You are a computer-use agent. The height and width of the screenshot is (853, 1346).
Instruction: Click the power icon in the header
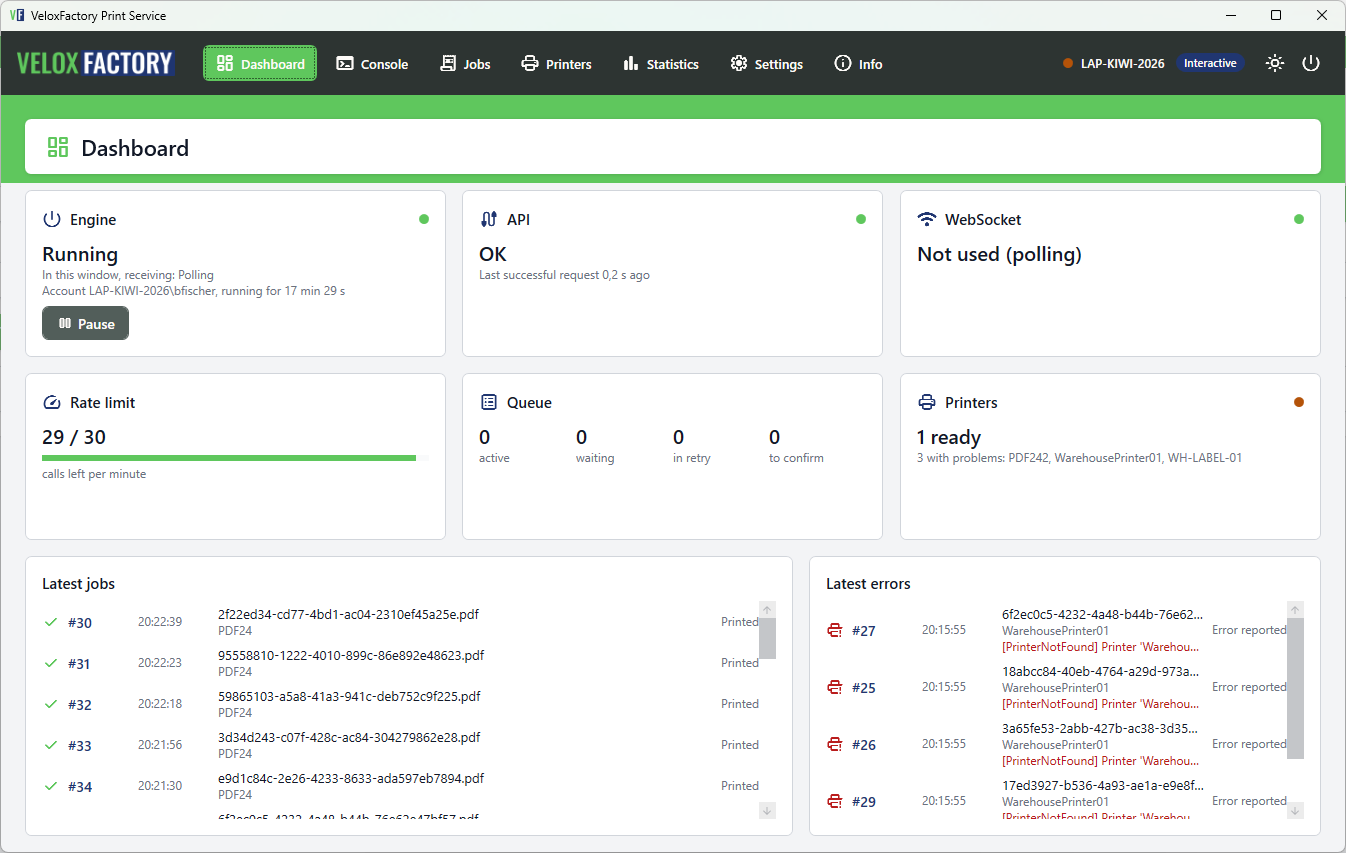click(1311, 63)
